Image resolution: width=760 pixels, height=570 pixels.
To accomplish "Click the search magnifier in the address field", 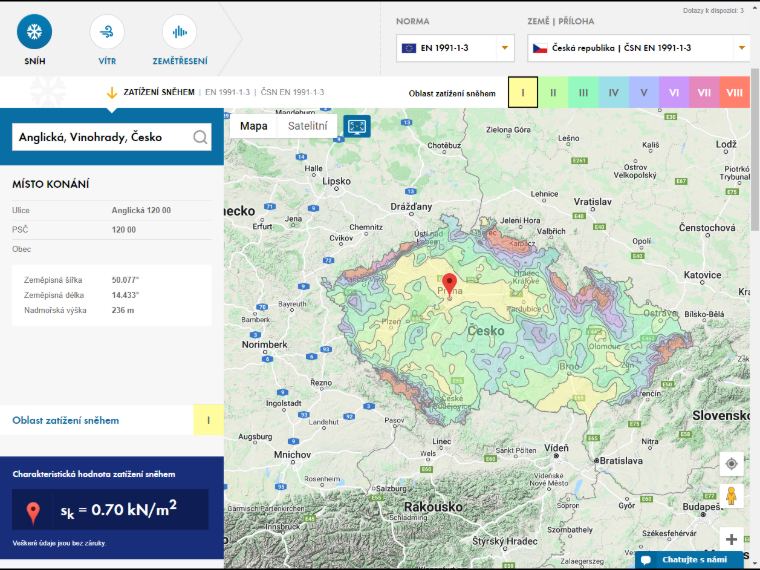I will (200, 137).
